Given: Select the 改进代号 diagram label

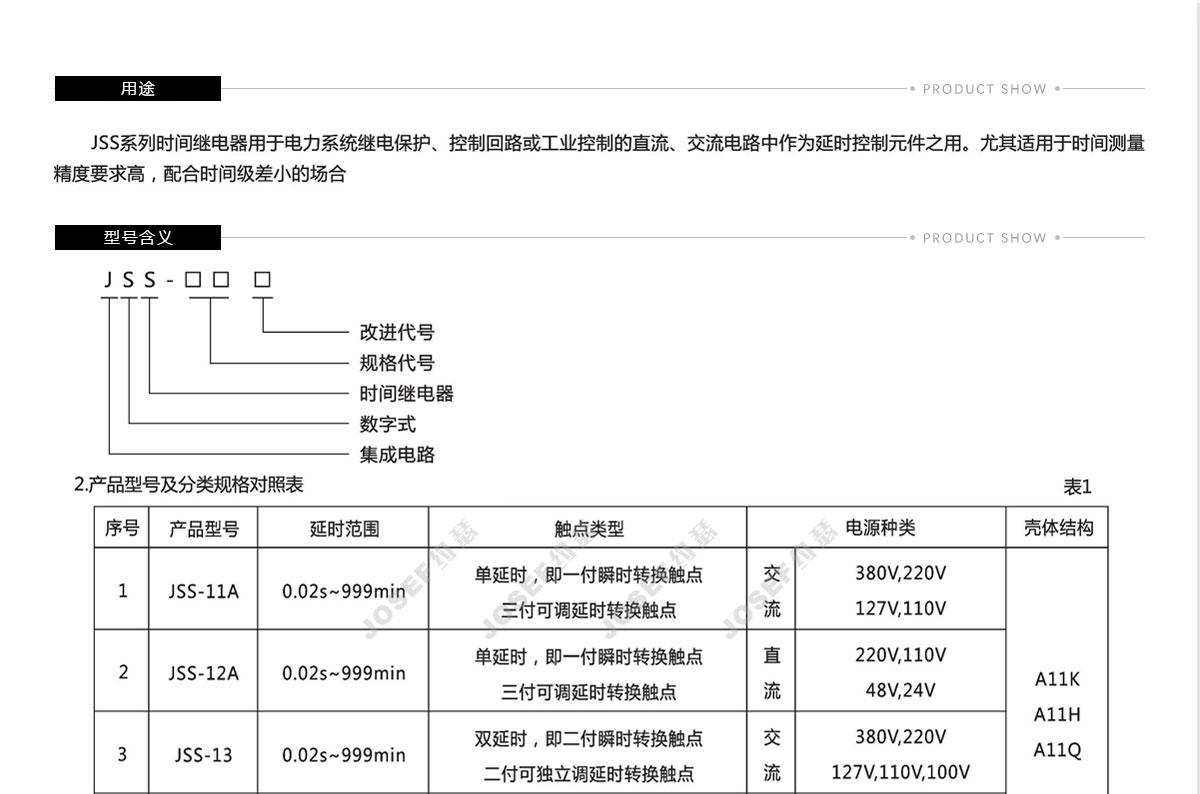Looking at the screenshot, I should point(397,332).
